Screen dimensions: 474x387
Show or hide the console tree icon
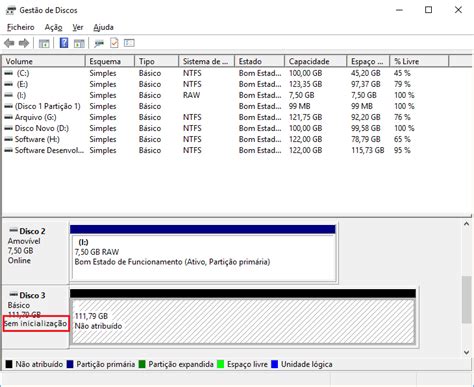[44, 43]
